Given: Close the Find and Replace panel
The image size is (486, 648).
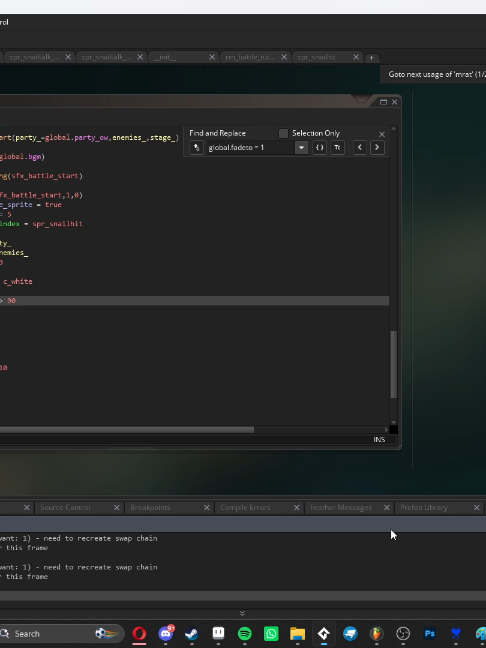Looking at the screenshot, I should click(382, 134).
